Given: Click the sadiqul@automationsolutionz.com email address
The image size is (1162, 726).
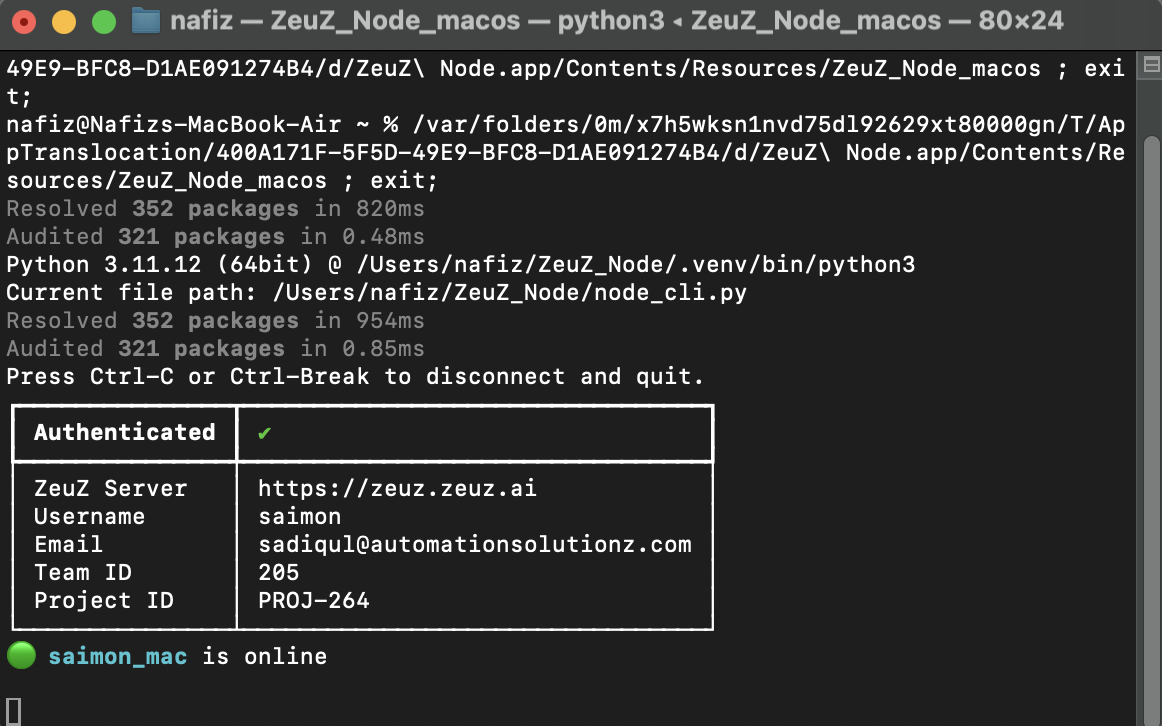Looking at the screenshot, I should point(474,544).
